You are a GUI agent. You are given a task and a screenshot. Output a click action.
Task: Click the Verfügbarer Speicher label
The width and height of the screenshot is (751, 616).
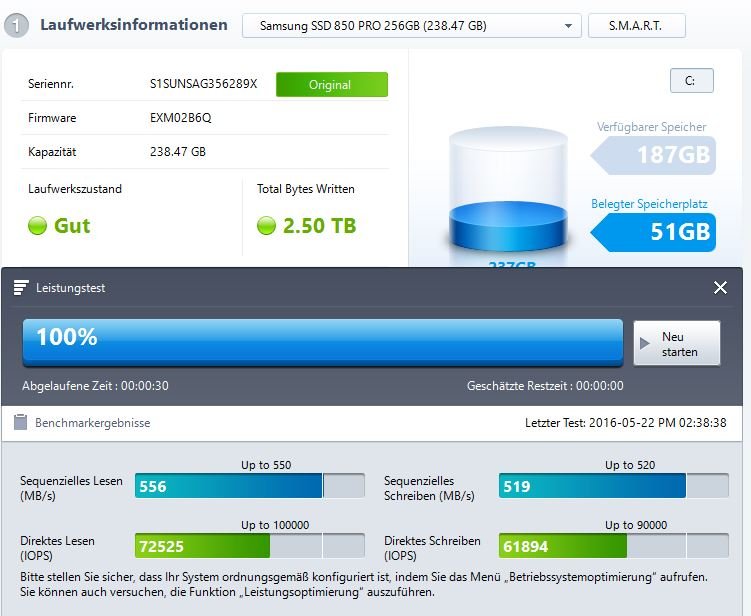(651, 127)
